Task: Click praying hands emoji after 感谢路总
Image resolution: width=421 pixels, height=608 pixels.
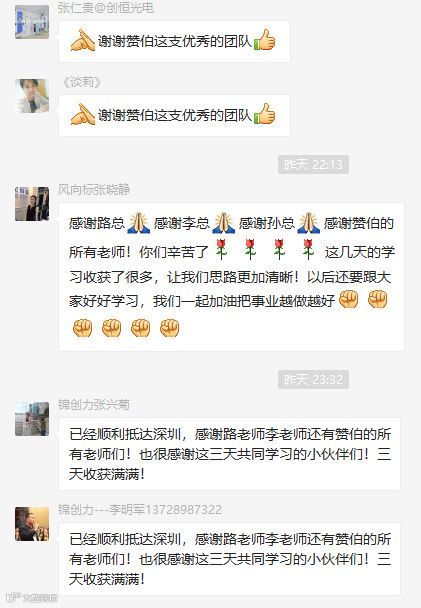Action: [139, 223]
